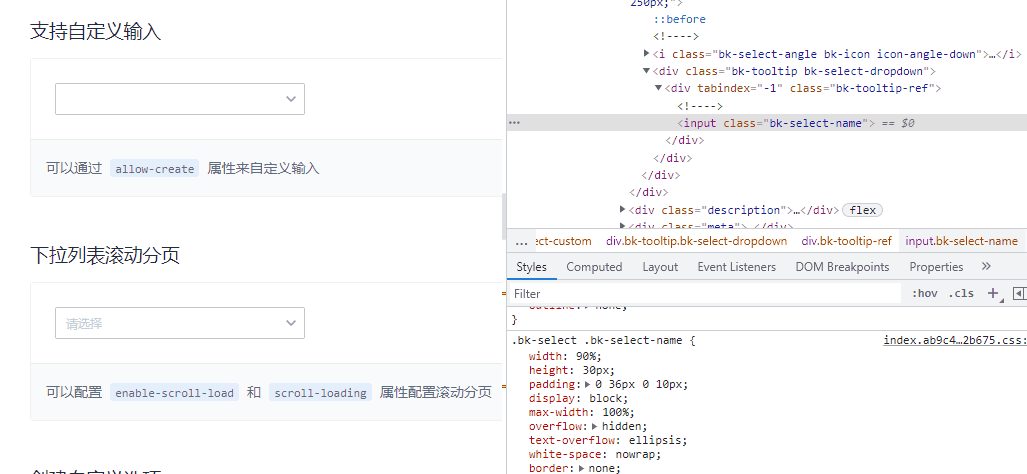Select div.bk-tooltip.bk-select-dropdown breadcrumb

696,241
